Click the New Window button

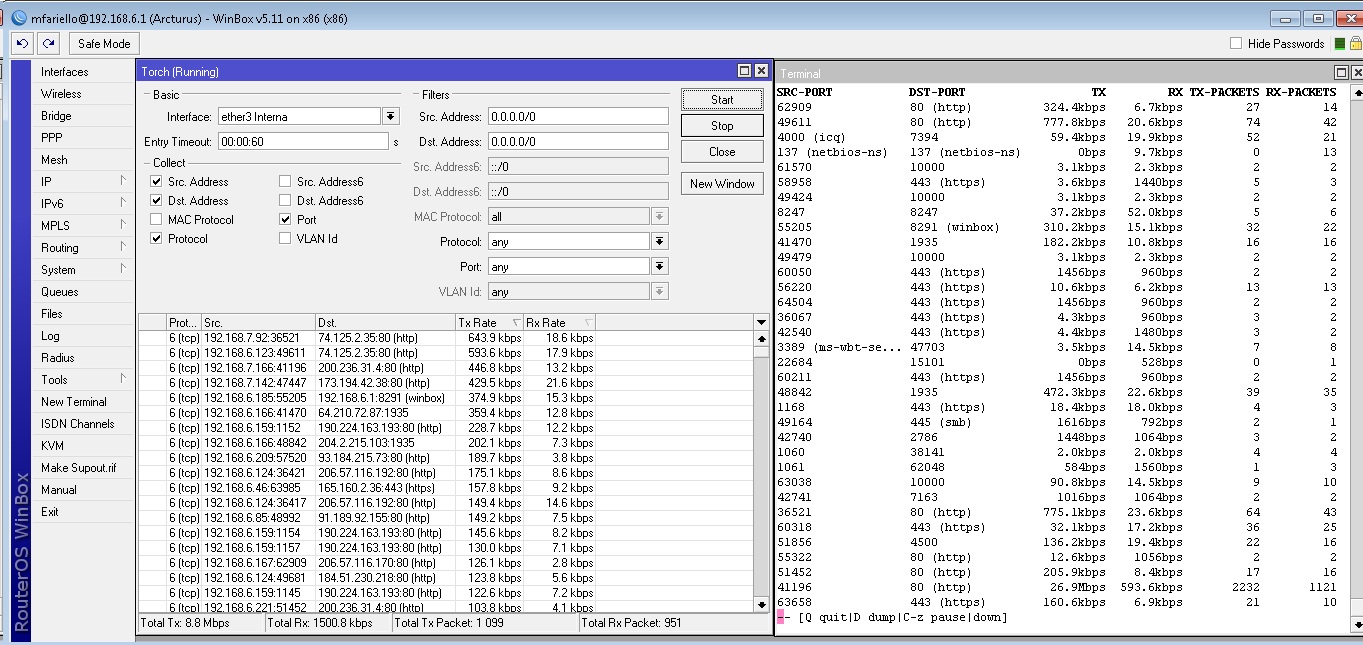click(x=722, y=184)
